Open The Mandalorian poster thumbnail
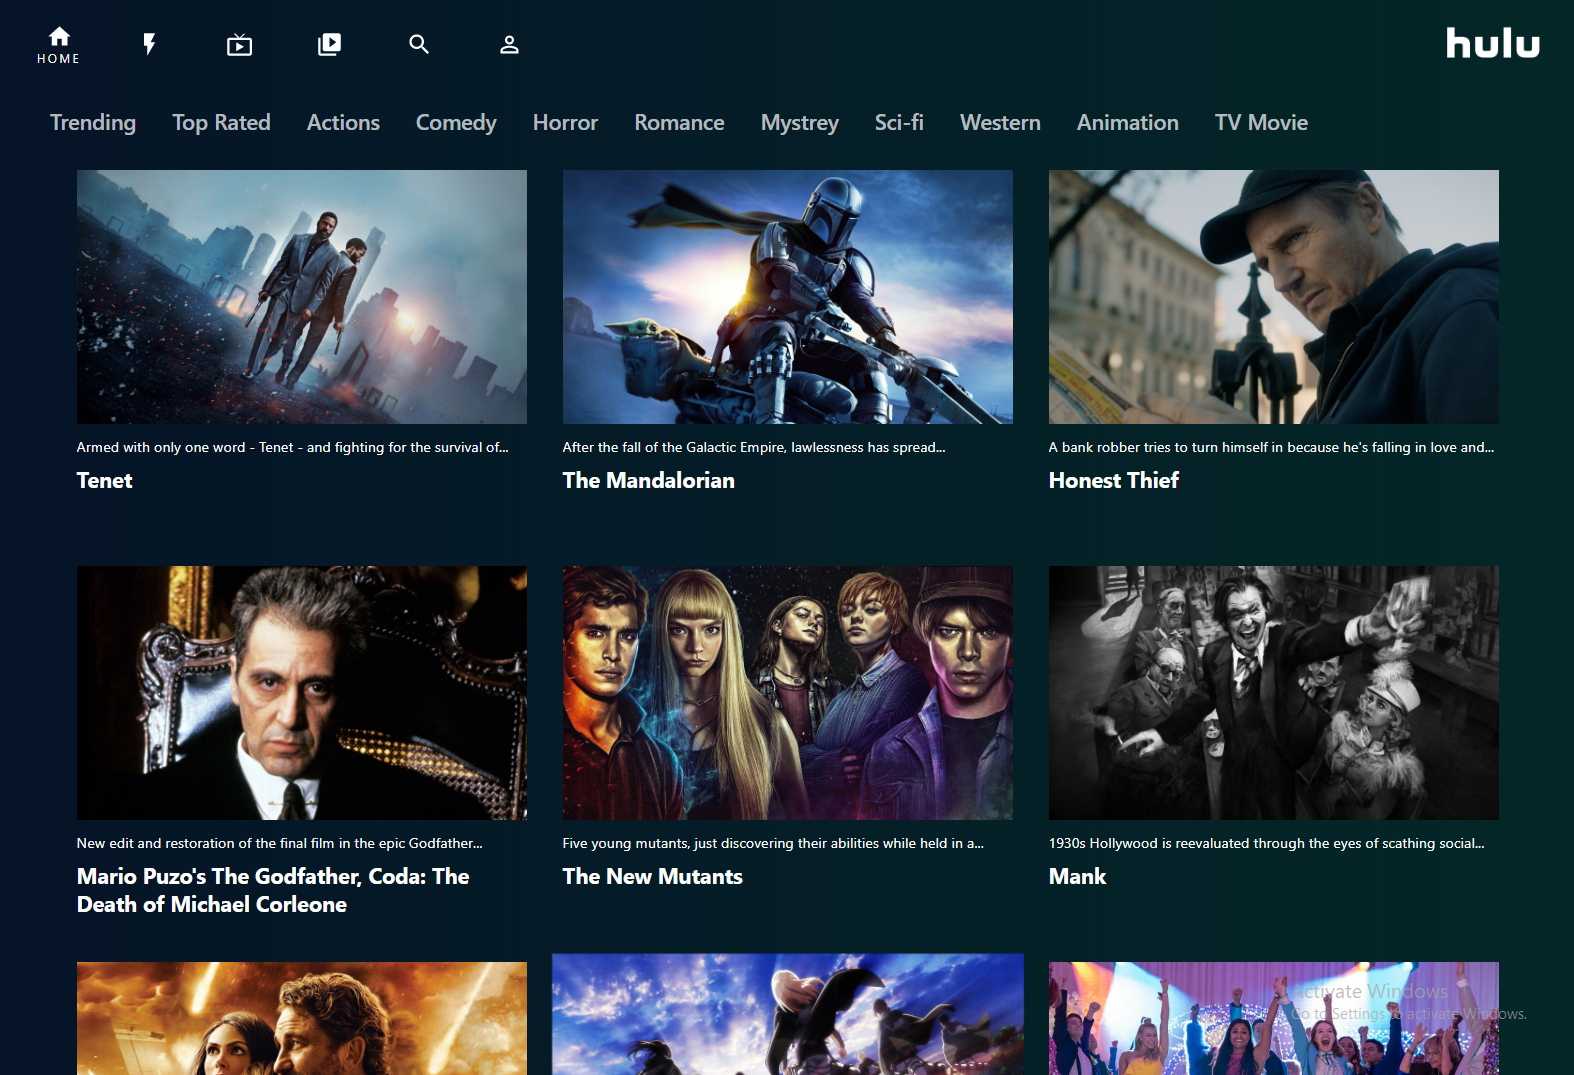 click(x=788, y=297)
